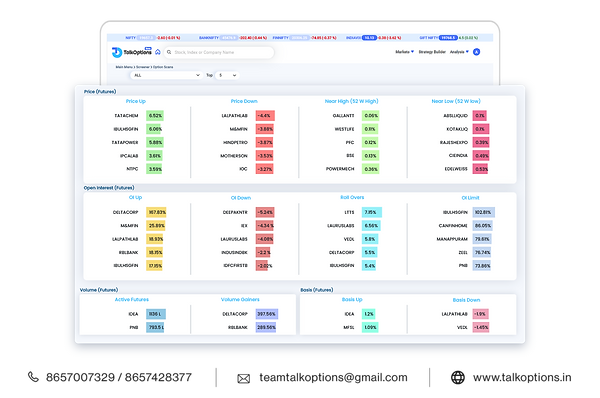
Task: Click the INDIAVIX ticker in the top strip
Action: 373,38
